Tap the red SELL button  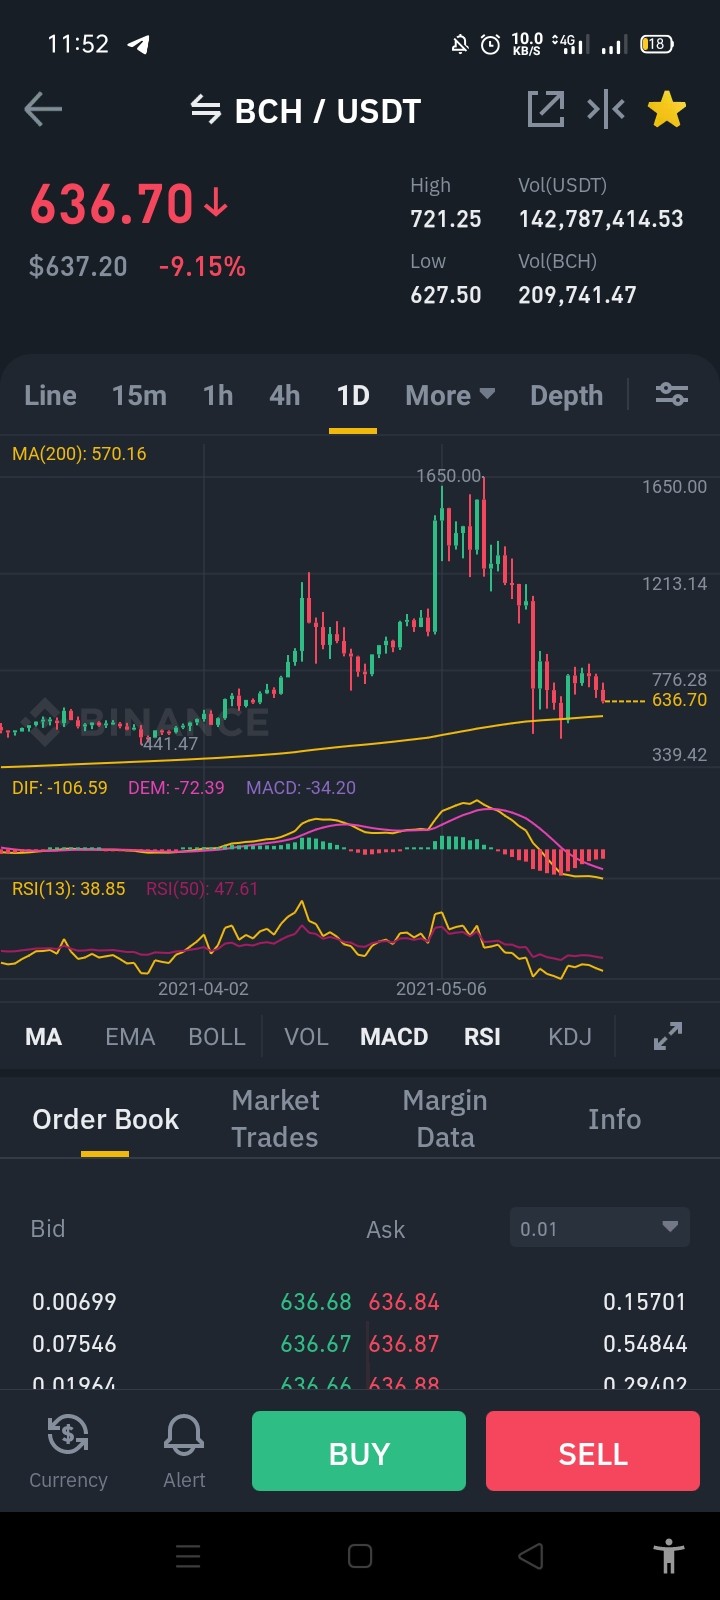click(x=593, y=1451)
